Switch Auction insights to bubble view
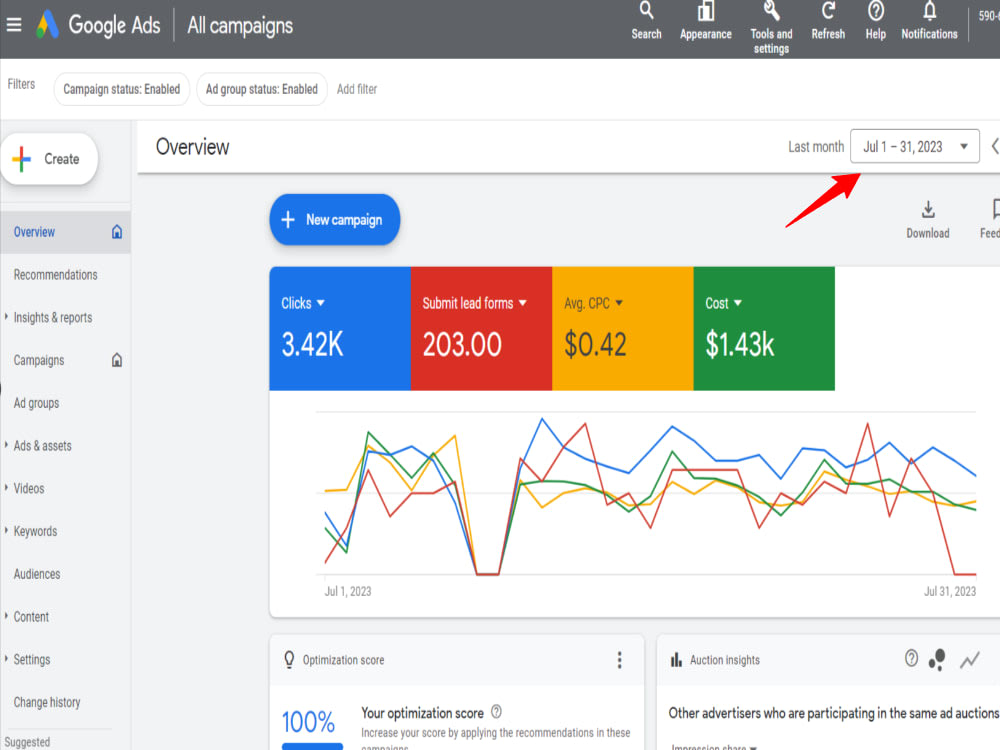The width and height of the screenshot is (1000, 750). 937,659
